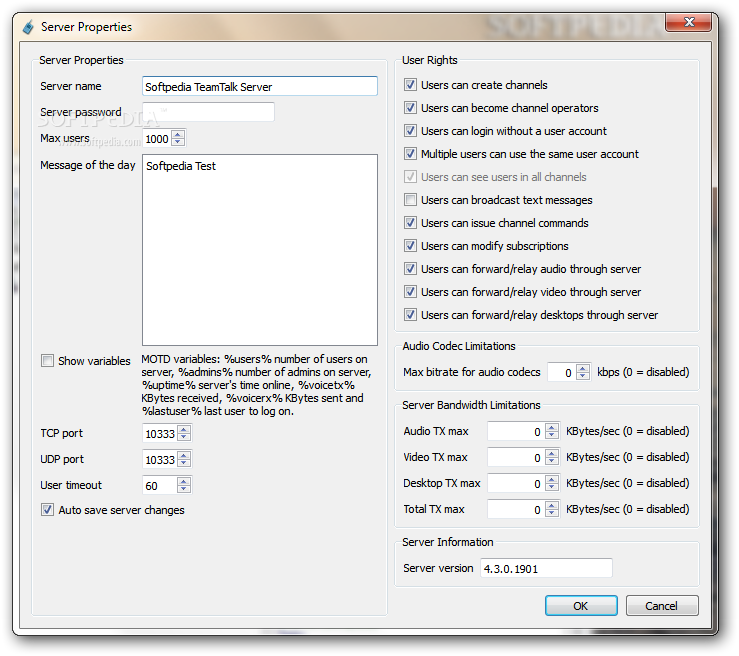Click the Max users number field
The width and height of the screenshot is (739, 656).
pos(157,139)
